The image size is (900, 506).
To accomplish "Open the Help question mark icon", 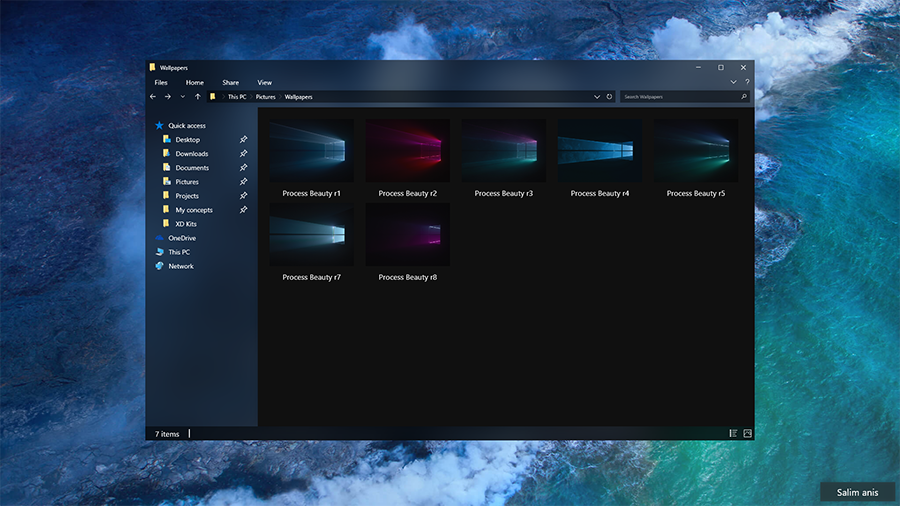I will (x=746, y=82).
